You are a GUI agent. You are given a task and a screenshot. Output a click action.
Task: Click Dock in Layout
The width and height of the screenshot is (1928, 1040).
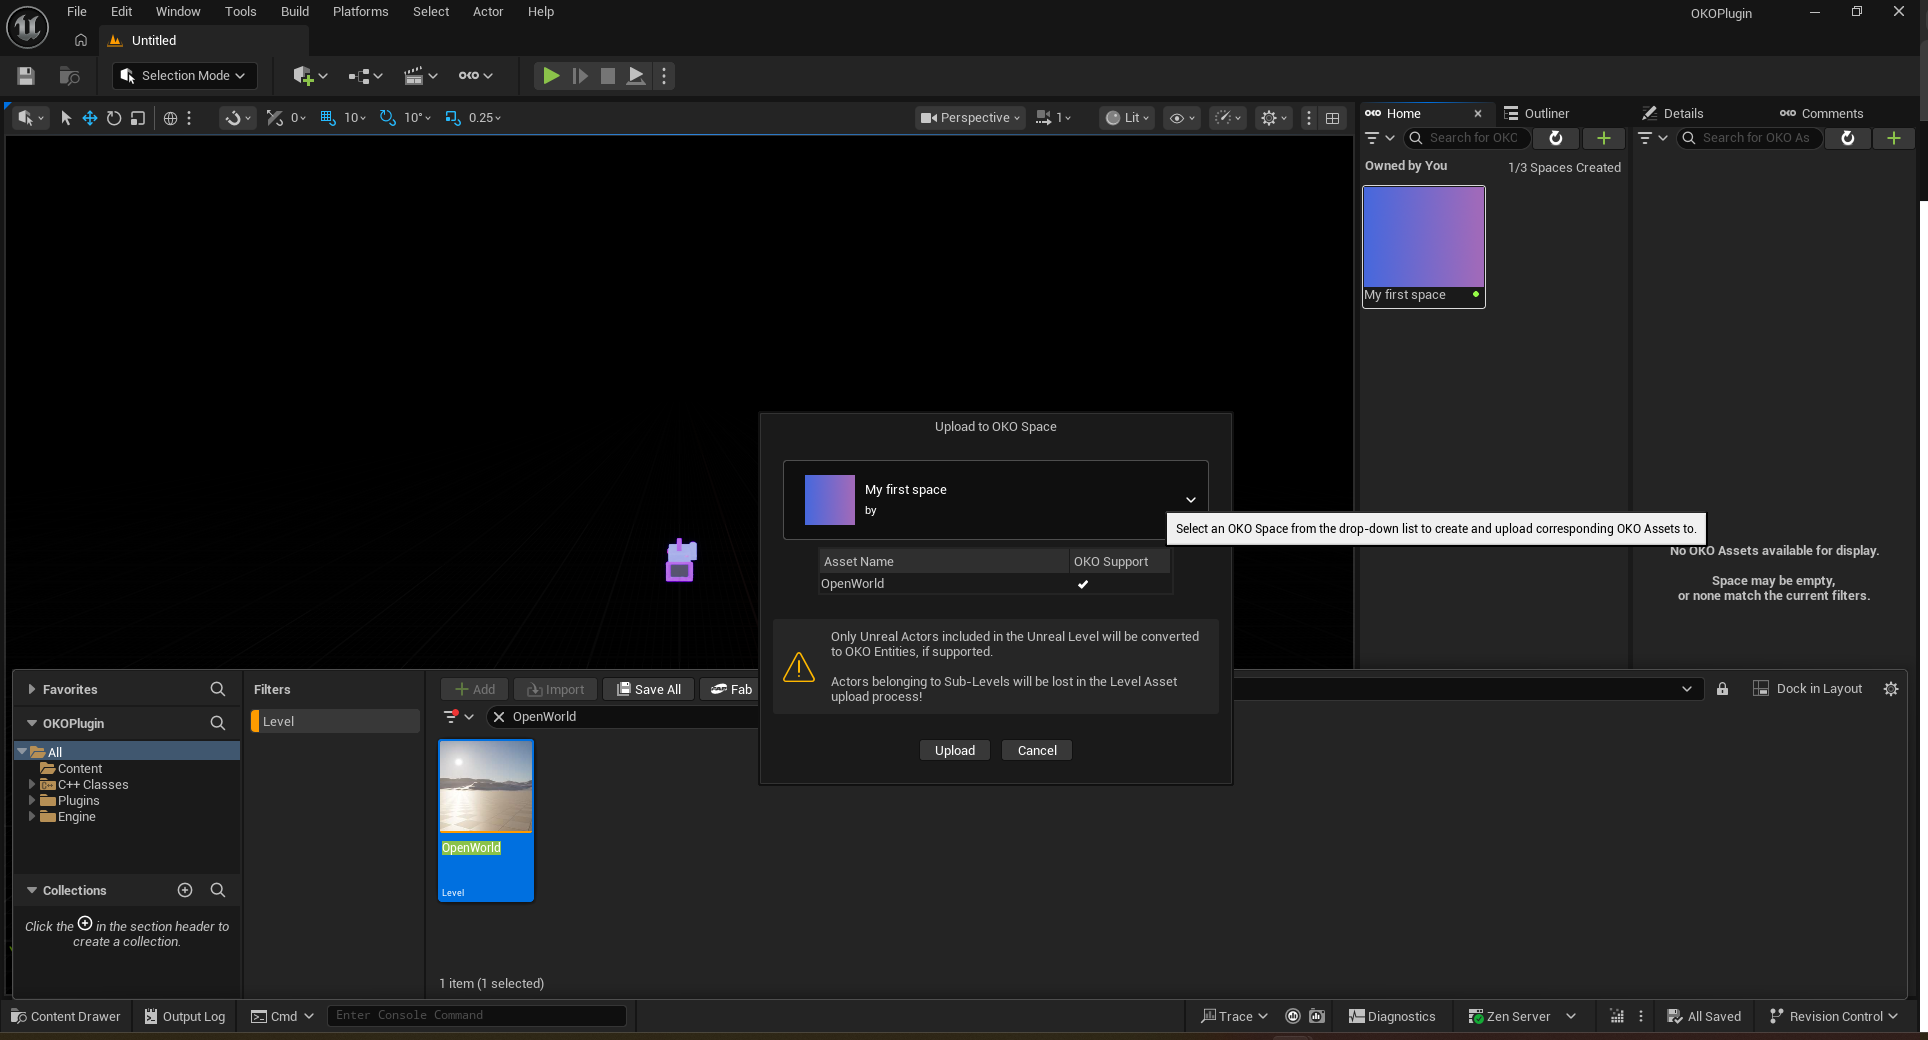click(1808, 689)
